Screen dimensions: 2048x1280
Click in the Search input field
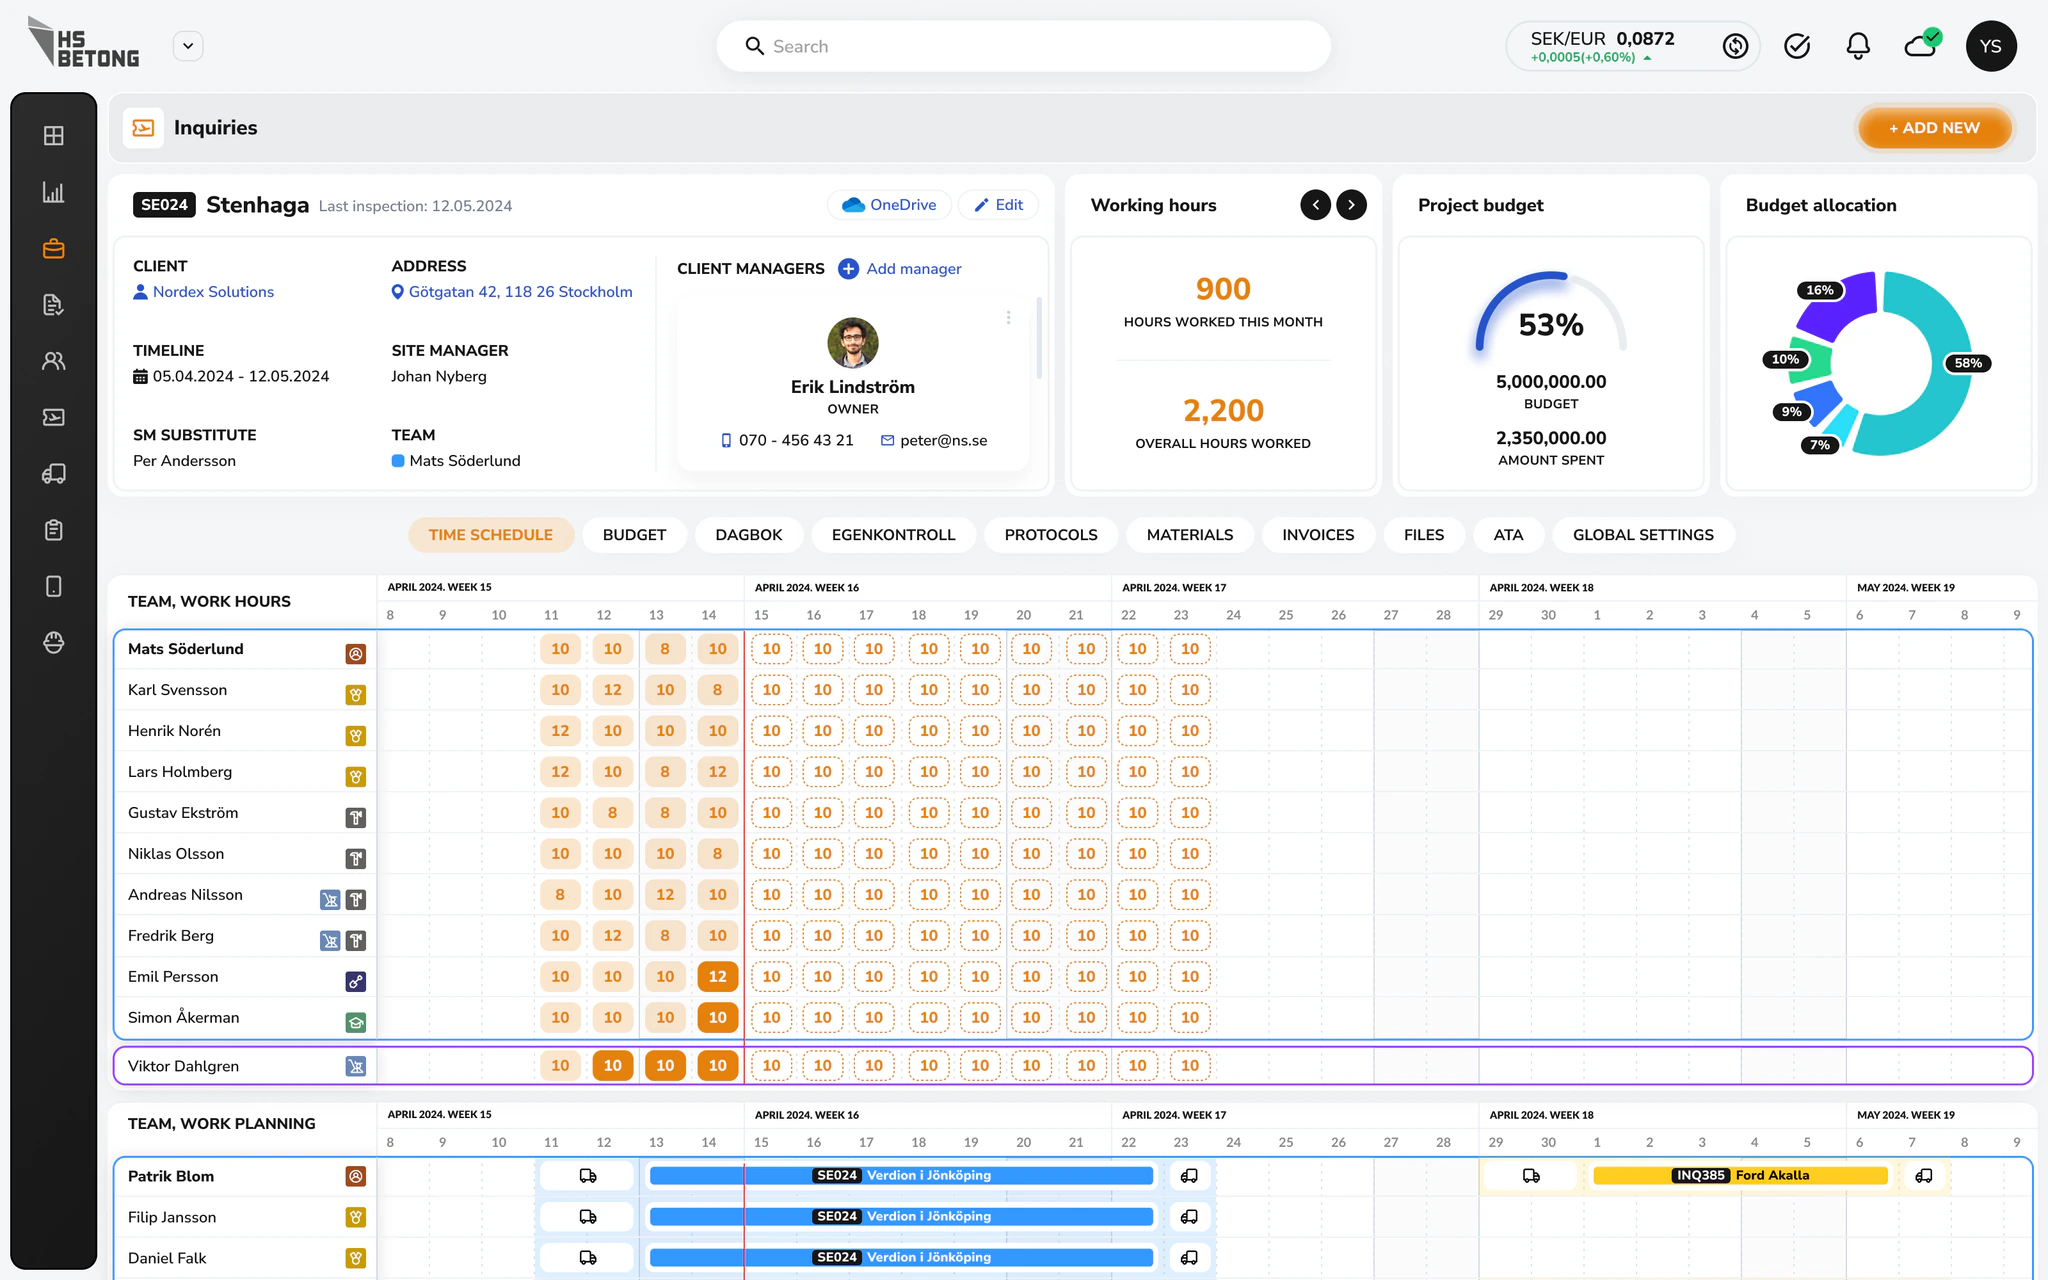[1024, 46]
